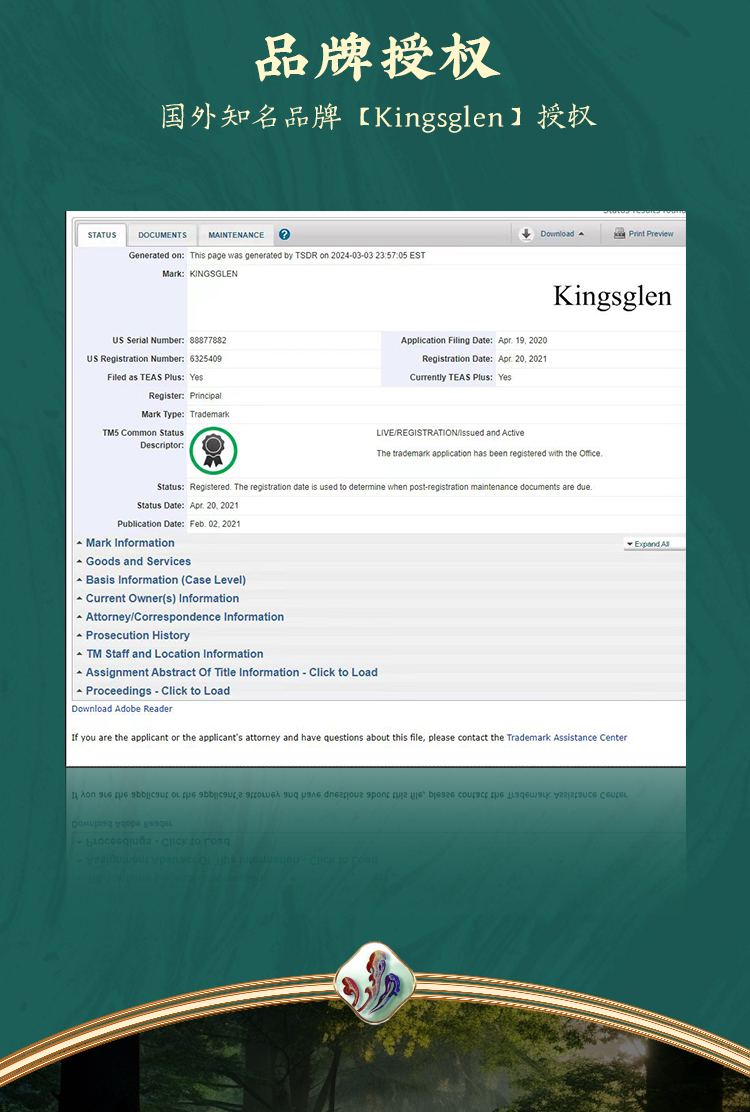Click 'The trademark application has been registered' text
This screenshot has height=1112, width=750.
point(489,453)
